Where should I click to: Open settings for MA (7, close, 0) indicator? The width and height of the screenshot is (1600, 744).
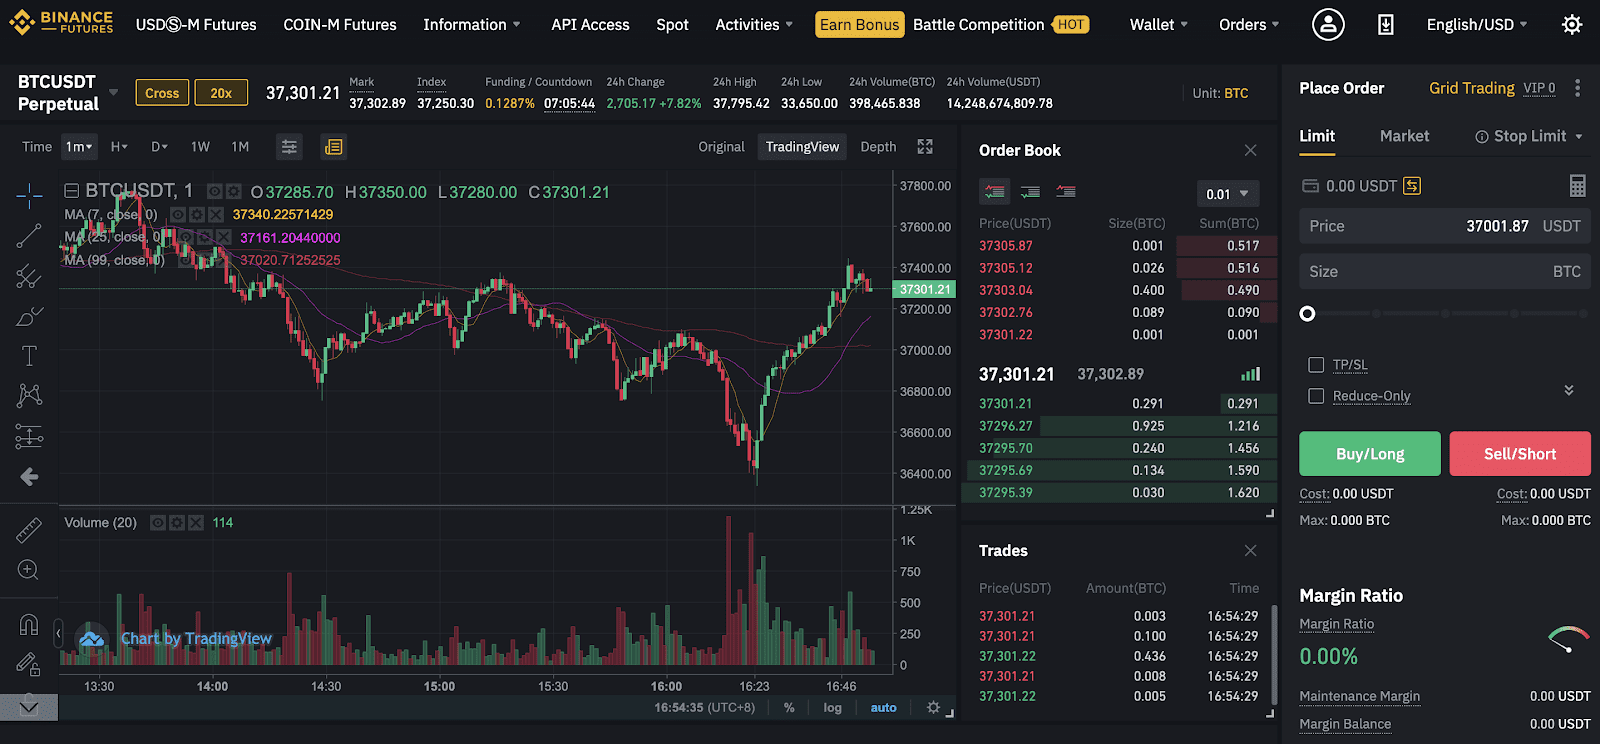tap(197, 214)
